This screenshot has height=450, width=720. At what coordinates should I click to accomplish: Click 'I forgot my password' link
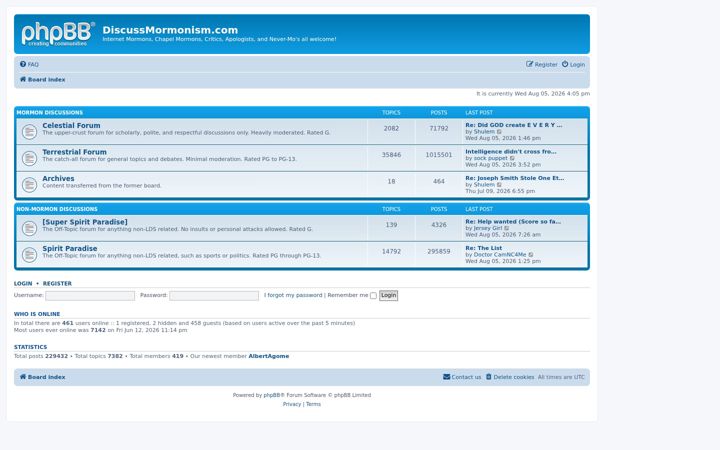coord(293,295)
